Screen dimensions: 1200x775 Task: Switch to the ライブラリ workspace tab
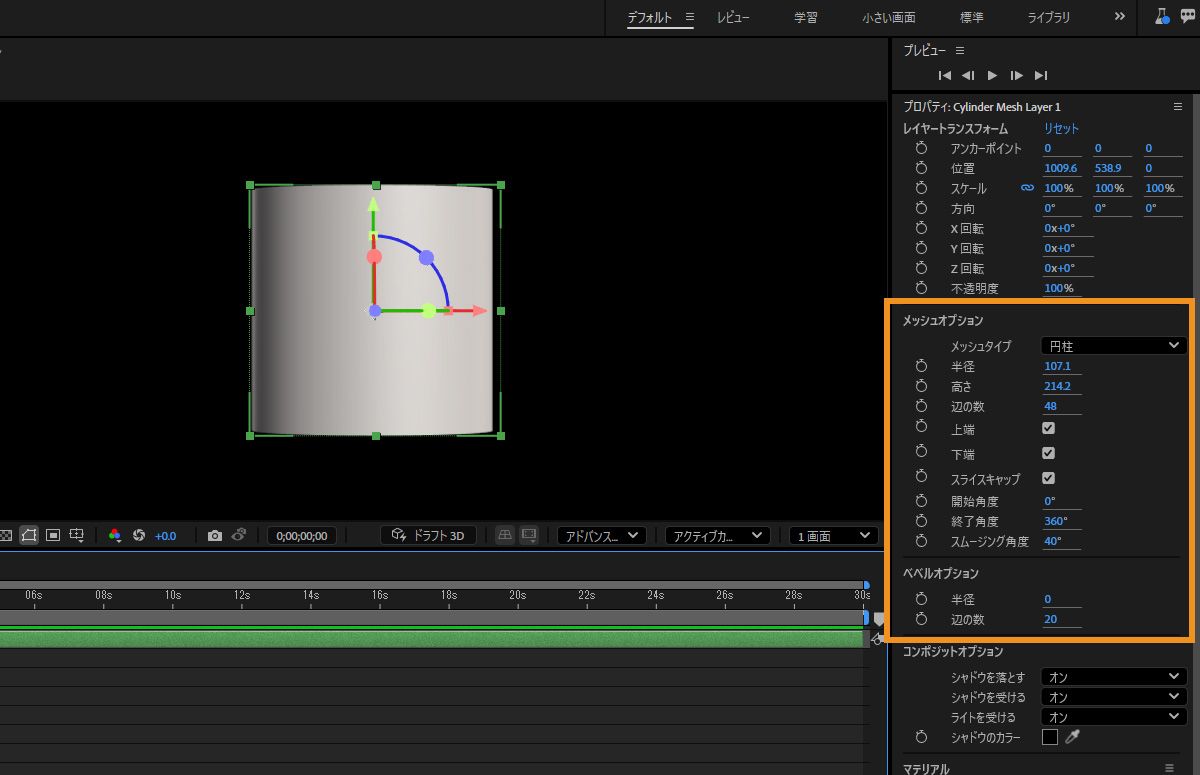tap(1048, 18)
